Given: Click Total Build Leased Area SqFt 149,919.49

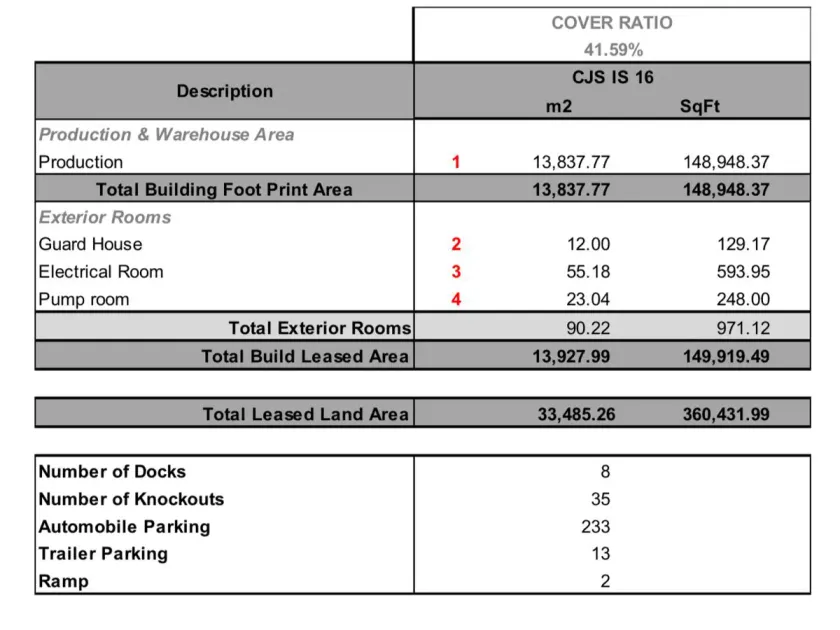Looking at the screenshot, I should 726,356.
